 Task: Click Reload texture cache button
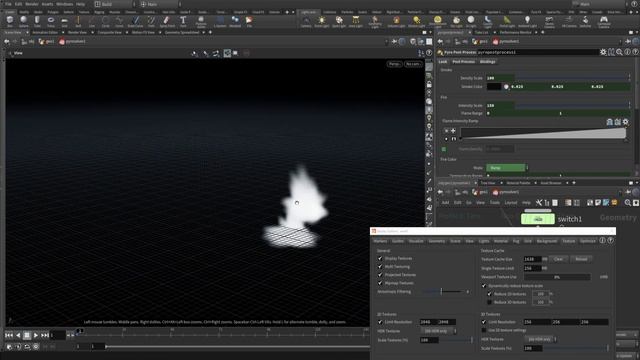point(581,259)
